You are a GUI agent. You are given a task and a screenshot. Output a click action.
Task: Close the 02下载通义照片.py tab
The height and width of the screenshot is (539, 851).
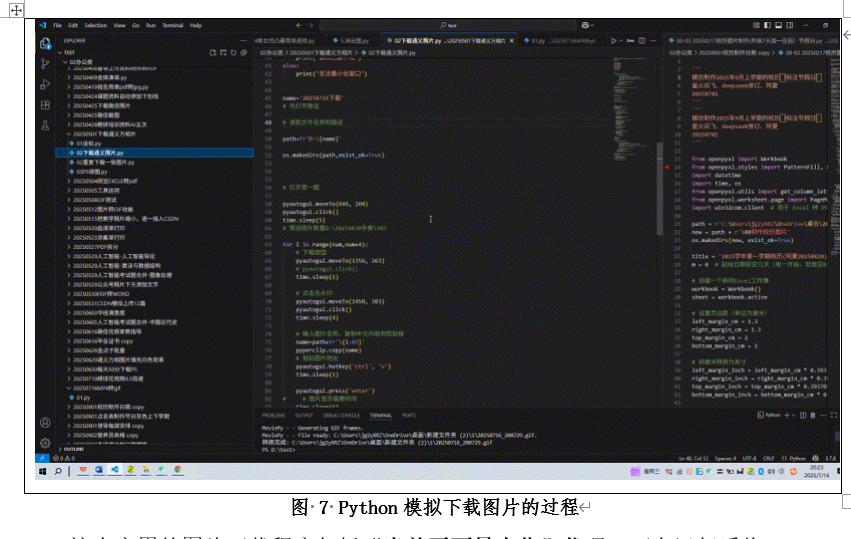(x=511, y=41)
